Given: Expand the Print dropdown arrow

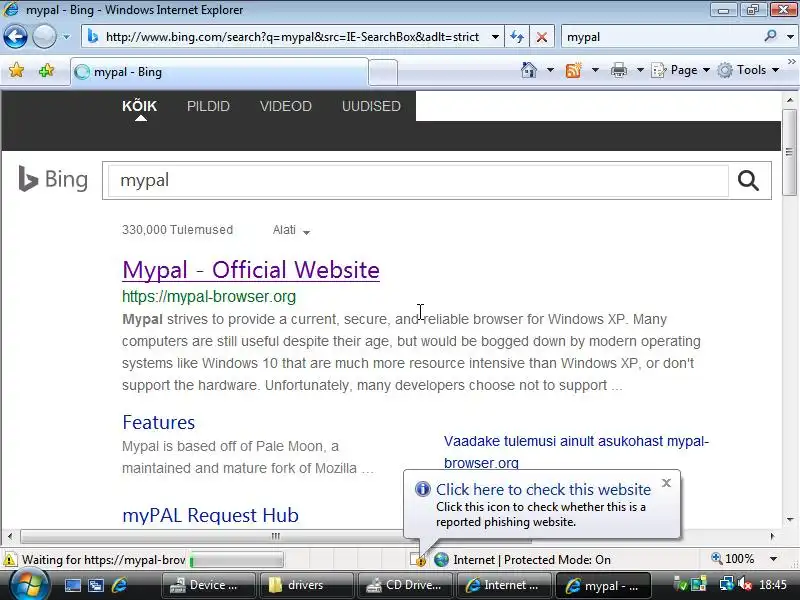Looking at the screenshot, I should 640,70.
